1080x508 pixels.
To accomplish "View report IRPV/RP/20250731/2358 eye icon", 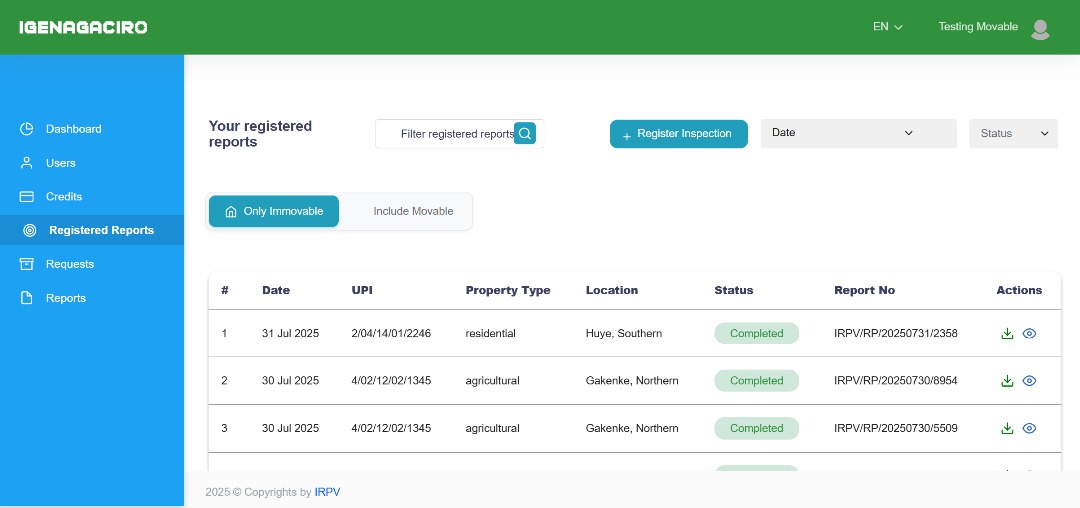I will click(x=1029, y=333).
